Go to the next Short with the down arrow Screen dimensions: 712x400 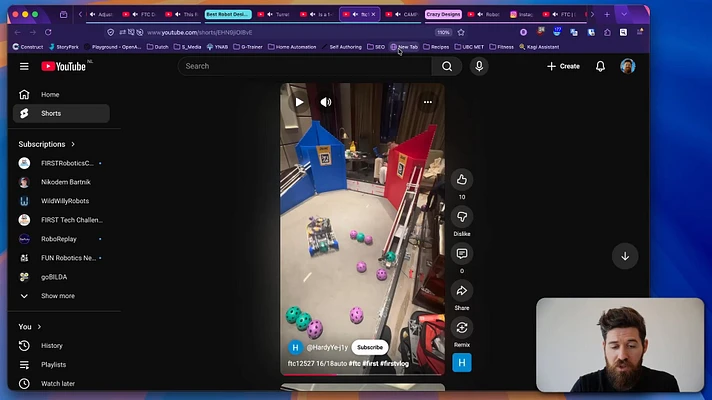click(625, 257)
